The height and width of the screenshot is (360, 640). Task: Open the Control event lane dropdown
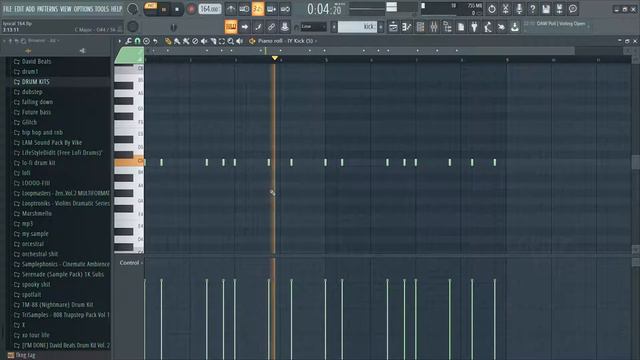pyautogui.click(x=131, y=263)
